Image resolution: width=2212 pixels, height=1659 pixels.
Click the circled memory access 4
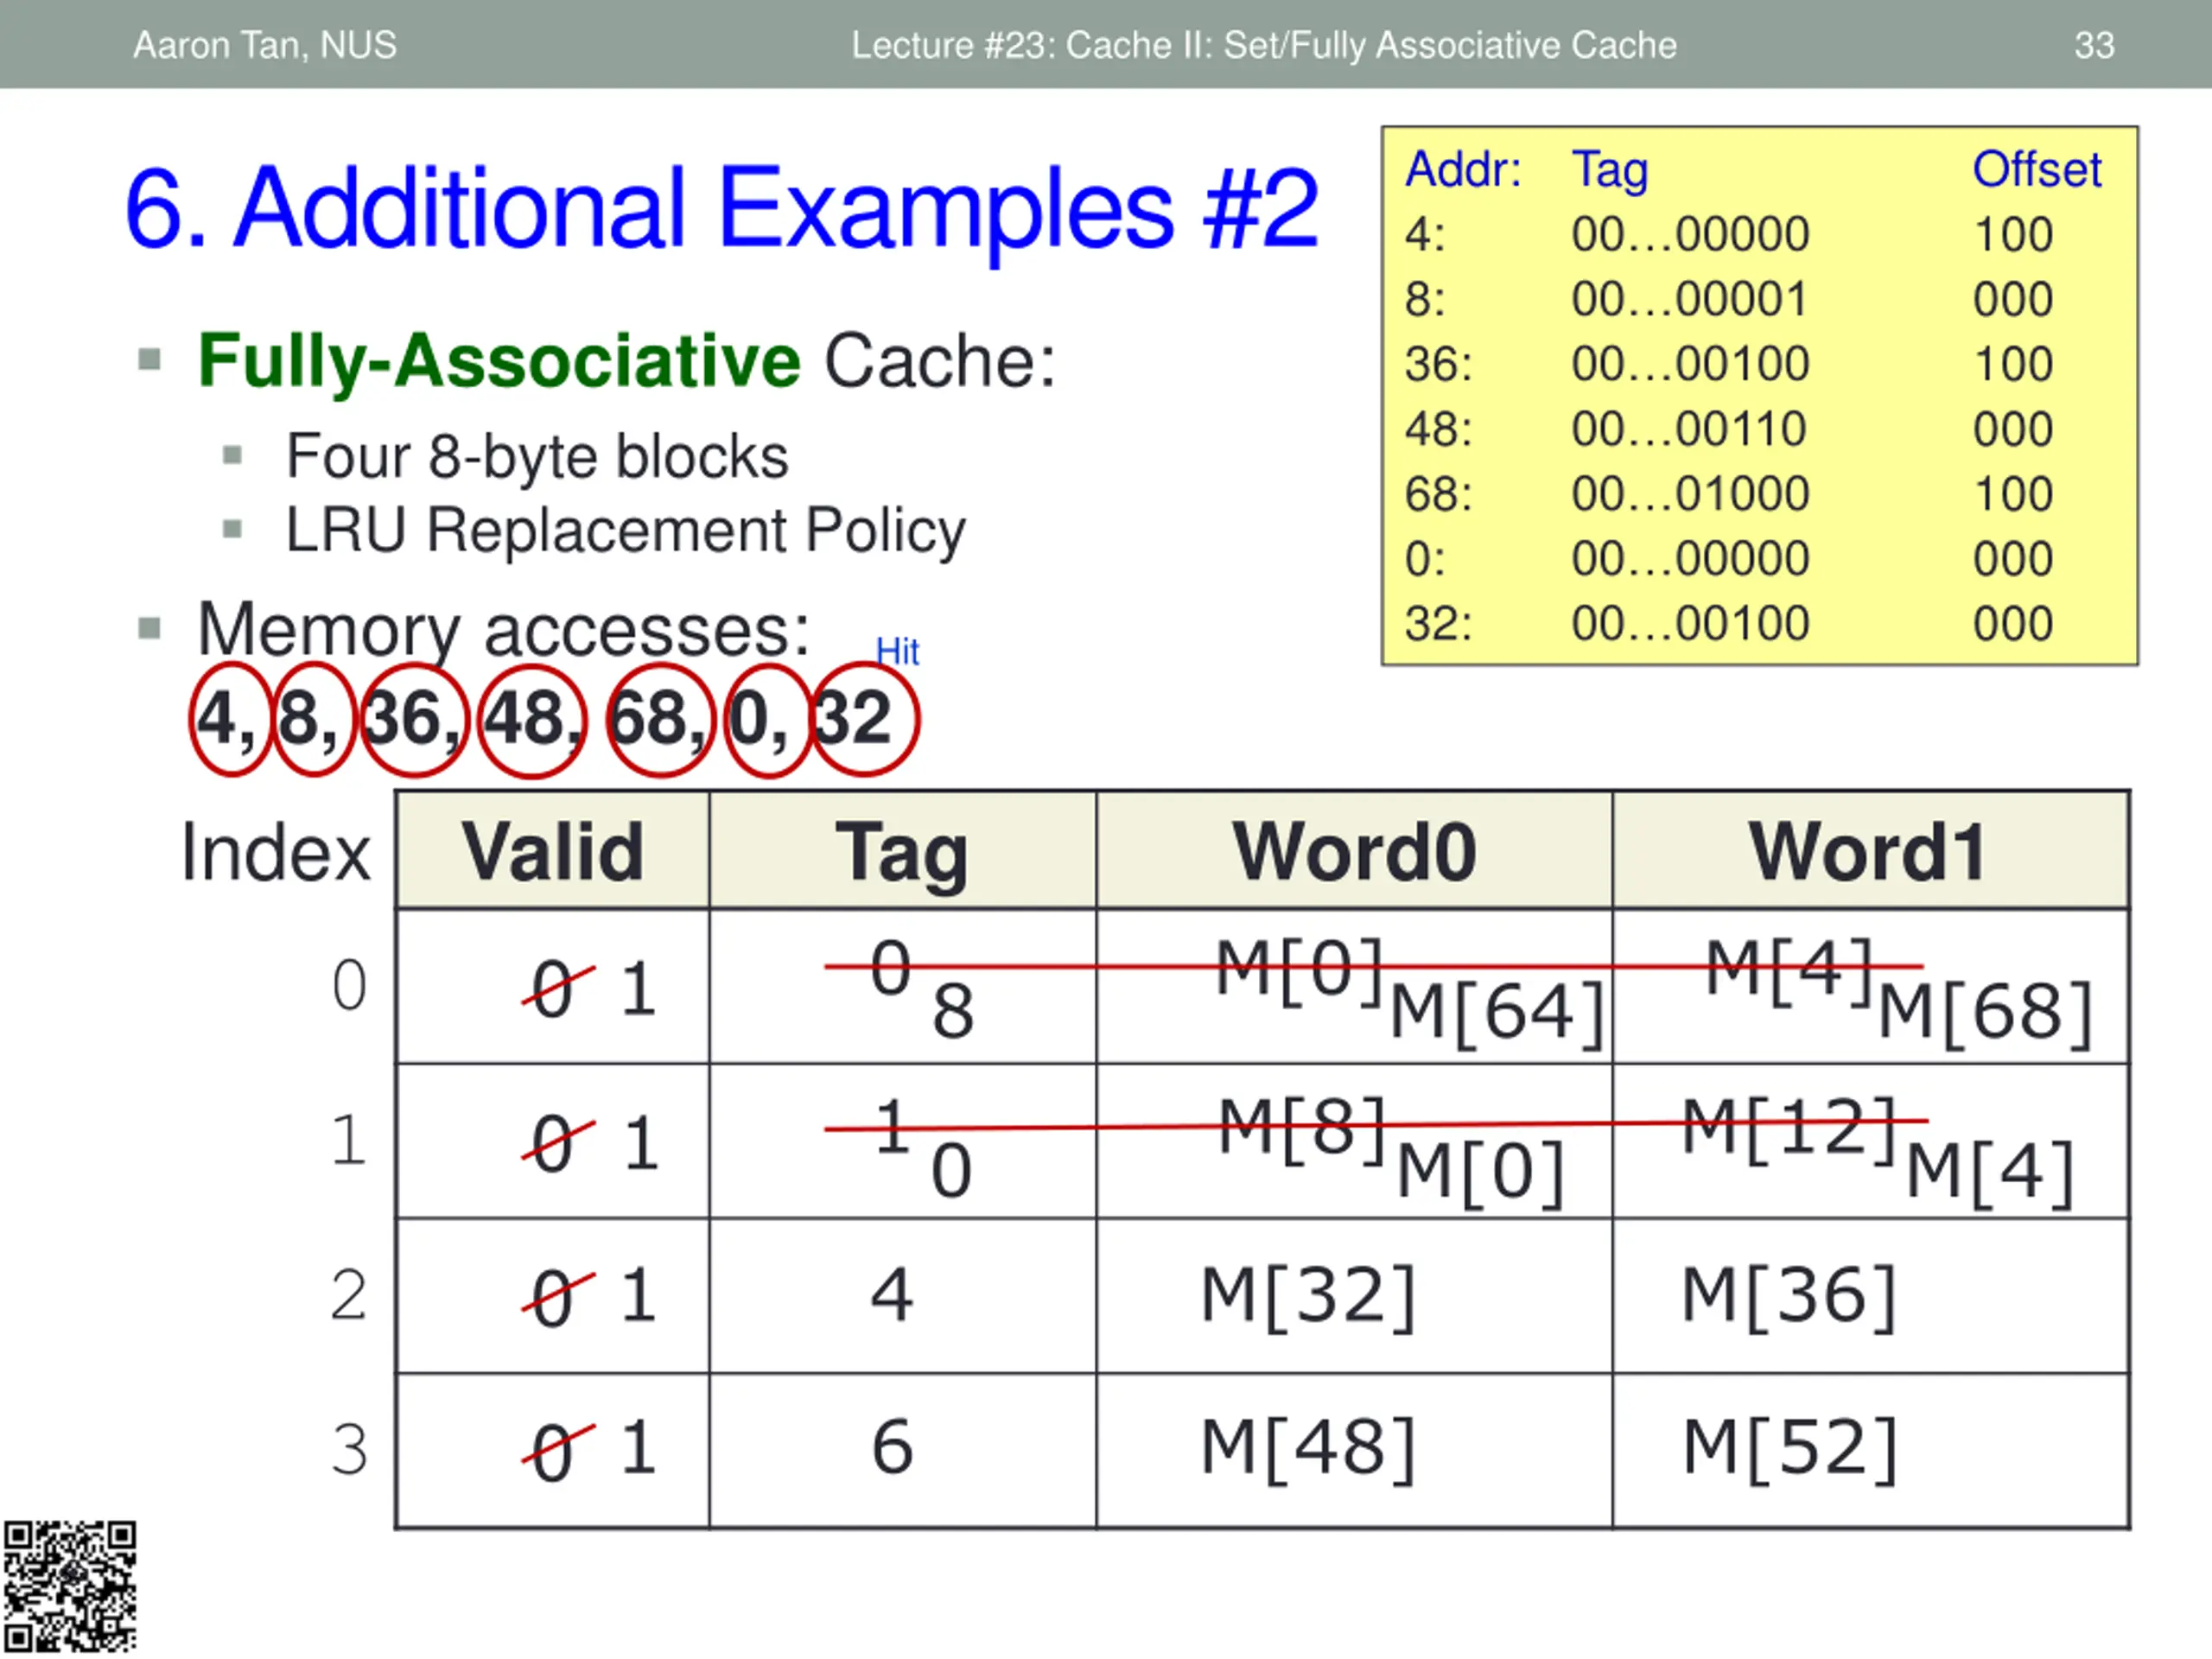pos(231,719)
